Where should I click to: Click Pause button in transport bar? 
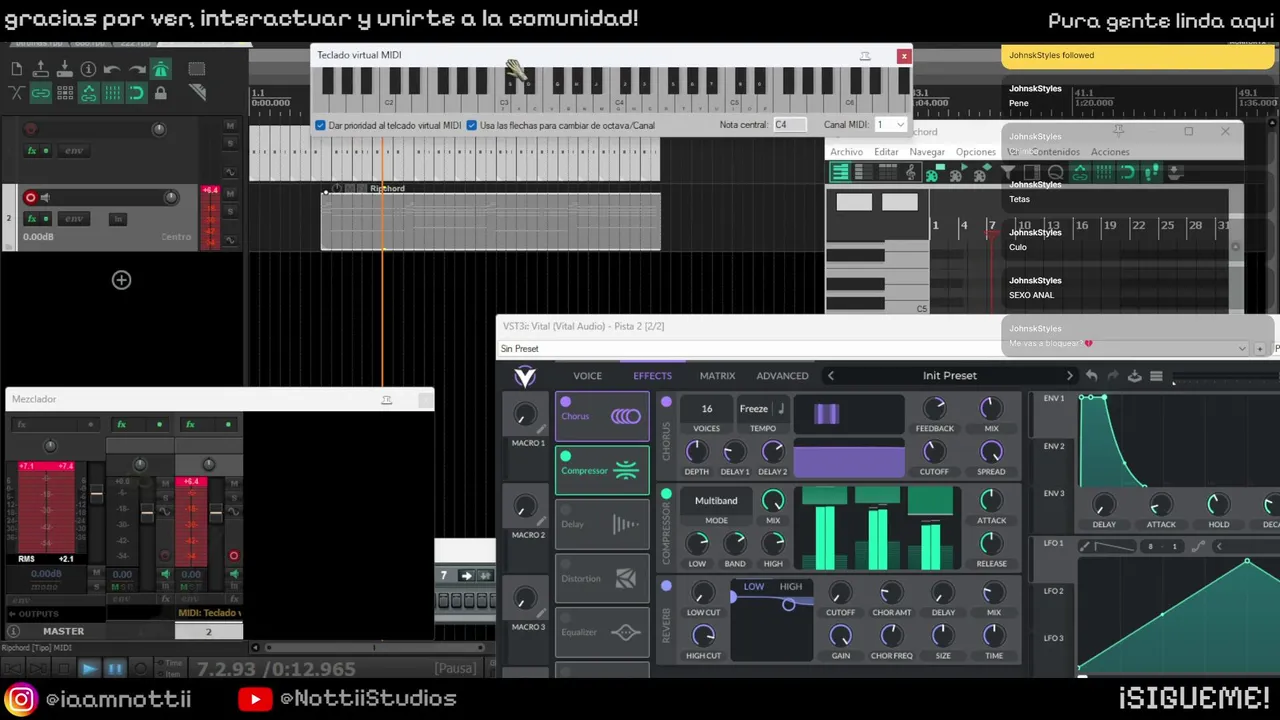coord(114,669)
